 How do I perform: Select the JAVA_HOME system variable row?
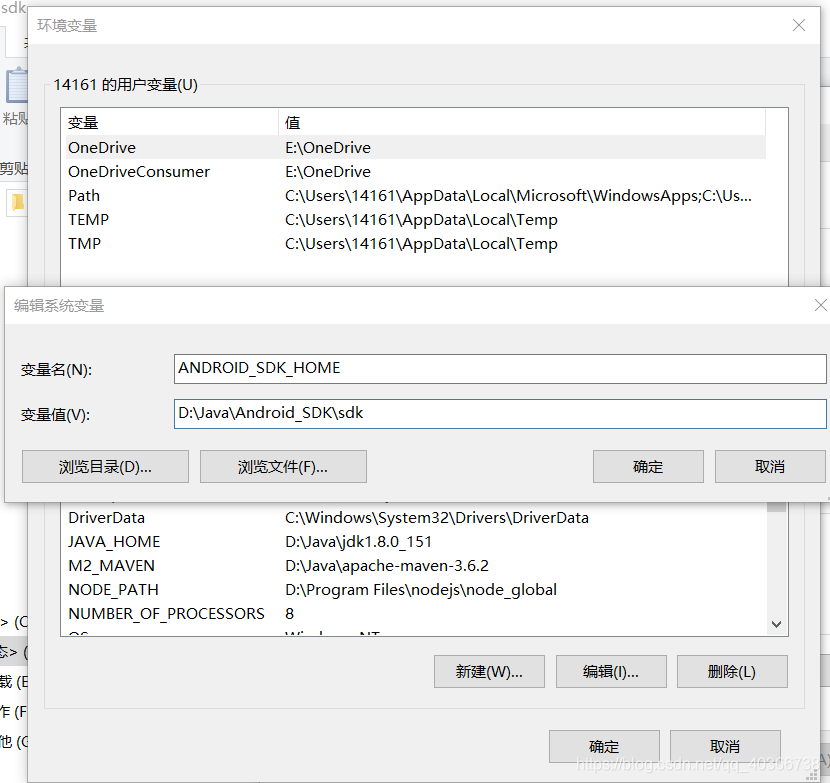416,542
